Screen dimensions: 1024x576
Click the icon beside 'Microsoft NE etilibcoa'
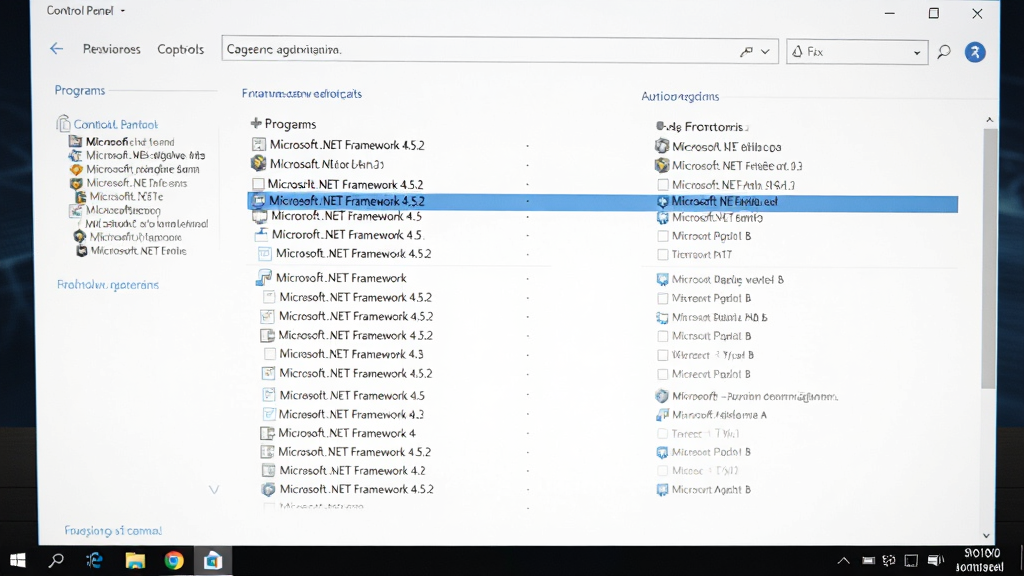(662, 146)
